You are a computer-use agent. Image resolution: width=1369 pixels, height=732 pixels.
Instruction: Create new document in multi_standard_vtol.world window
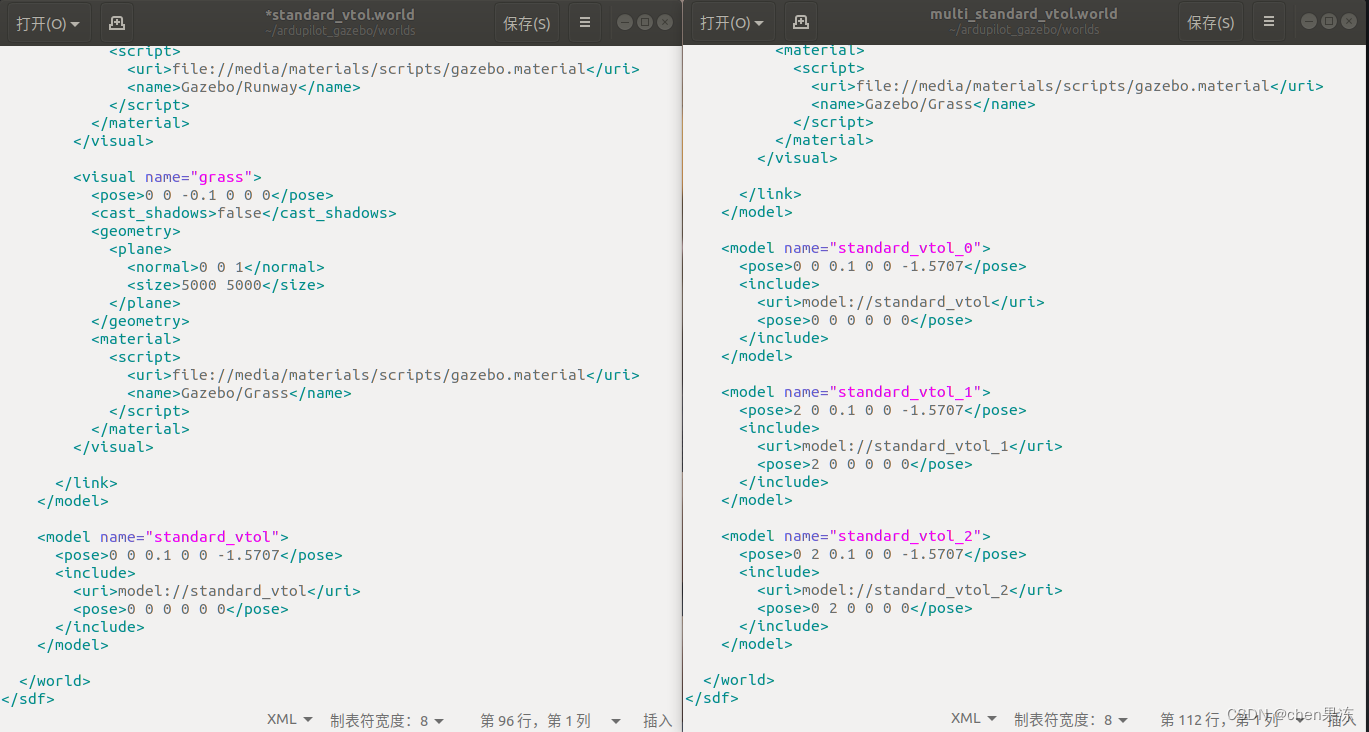coord(801,23)
